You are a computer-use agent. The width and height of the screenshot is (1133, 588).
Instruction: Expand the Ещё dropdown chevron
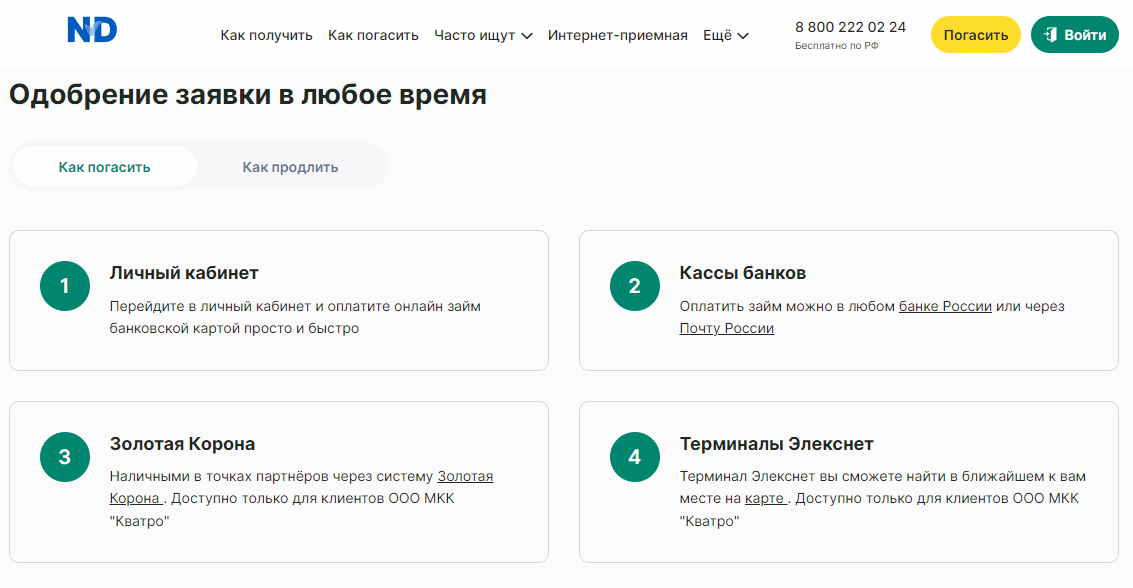pos(743,36)
